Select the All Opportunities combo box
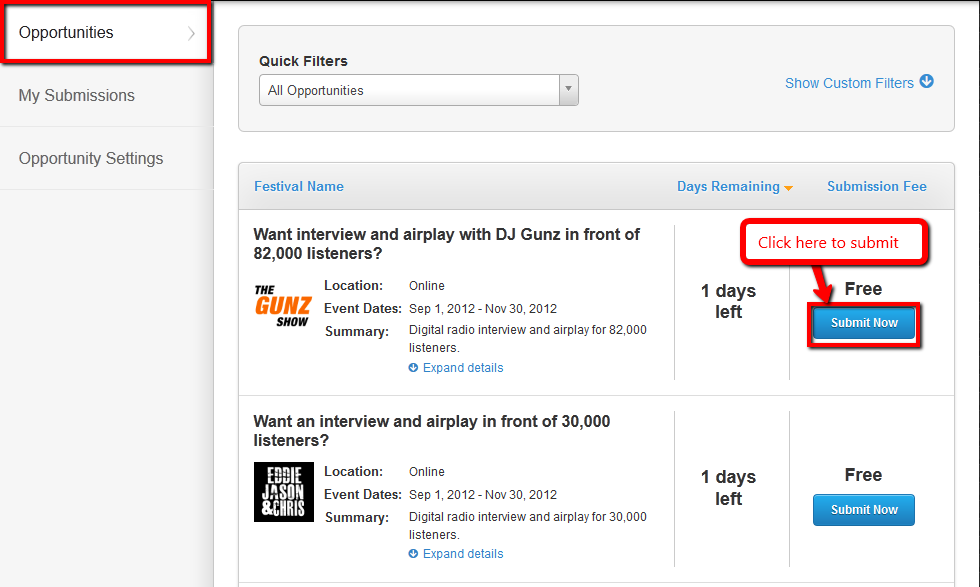This screenshot has height=587, width=980. pos(410,90)
